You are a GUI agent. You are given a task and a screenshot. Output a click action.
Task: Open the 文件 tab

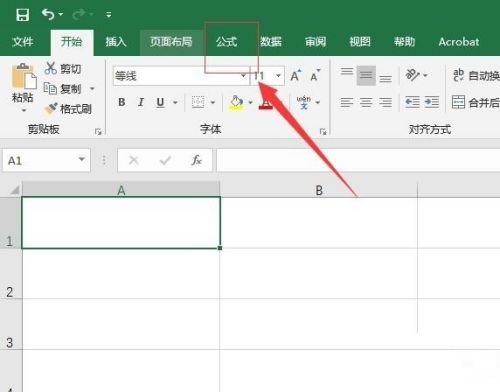tap(23, 42)
